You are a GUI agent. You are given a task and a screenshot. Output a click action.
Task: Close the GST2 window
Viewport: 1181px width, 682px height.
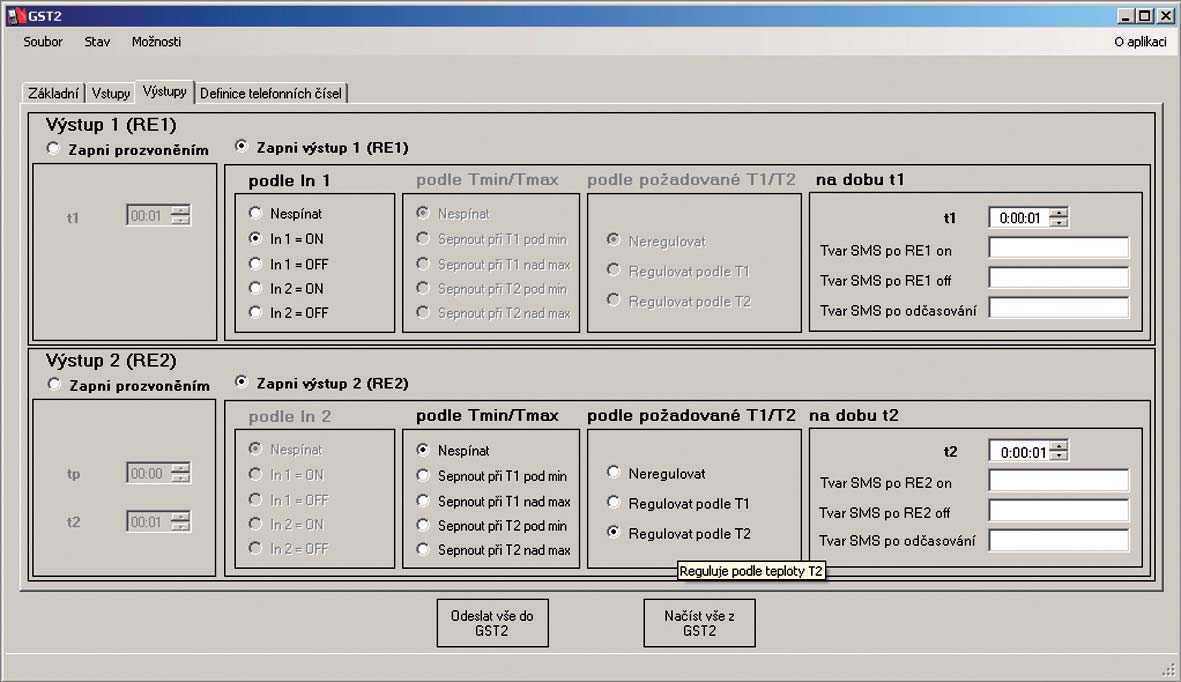1165,16
